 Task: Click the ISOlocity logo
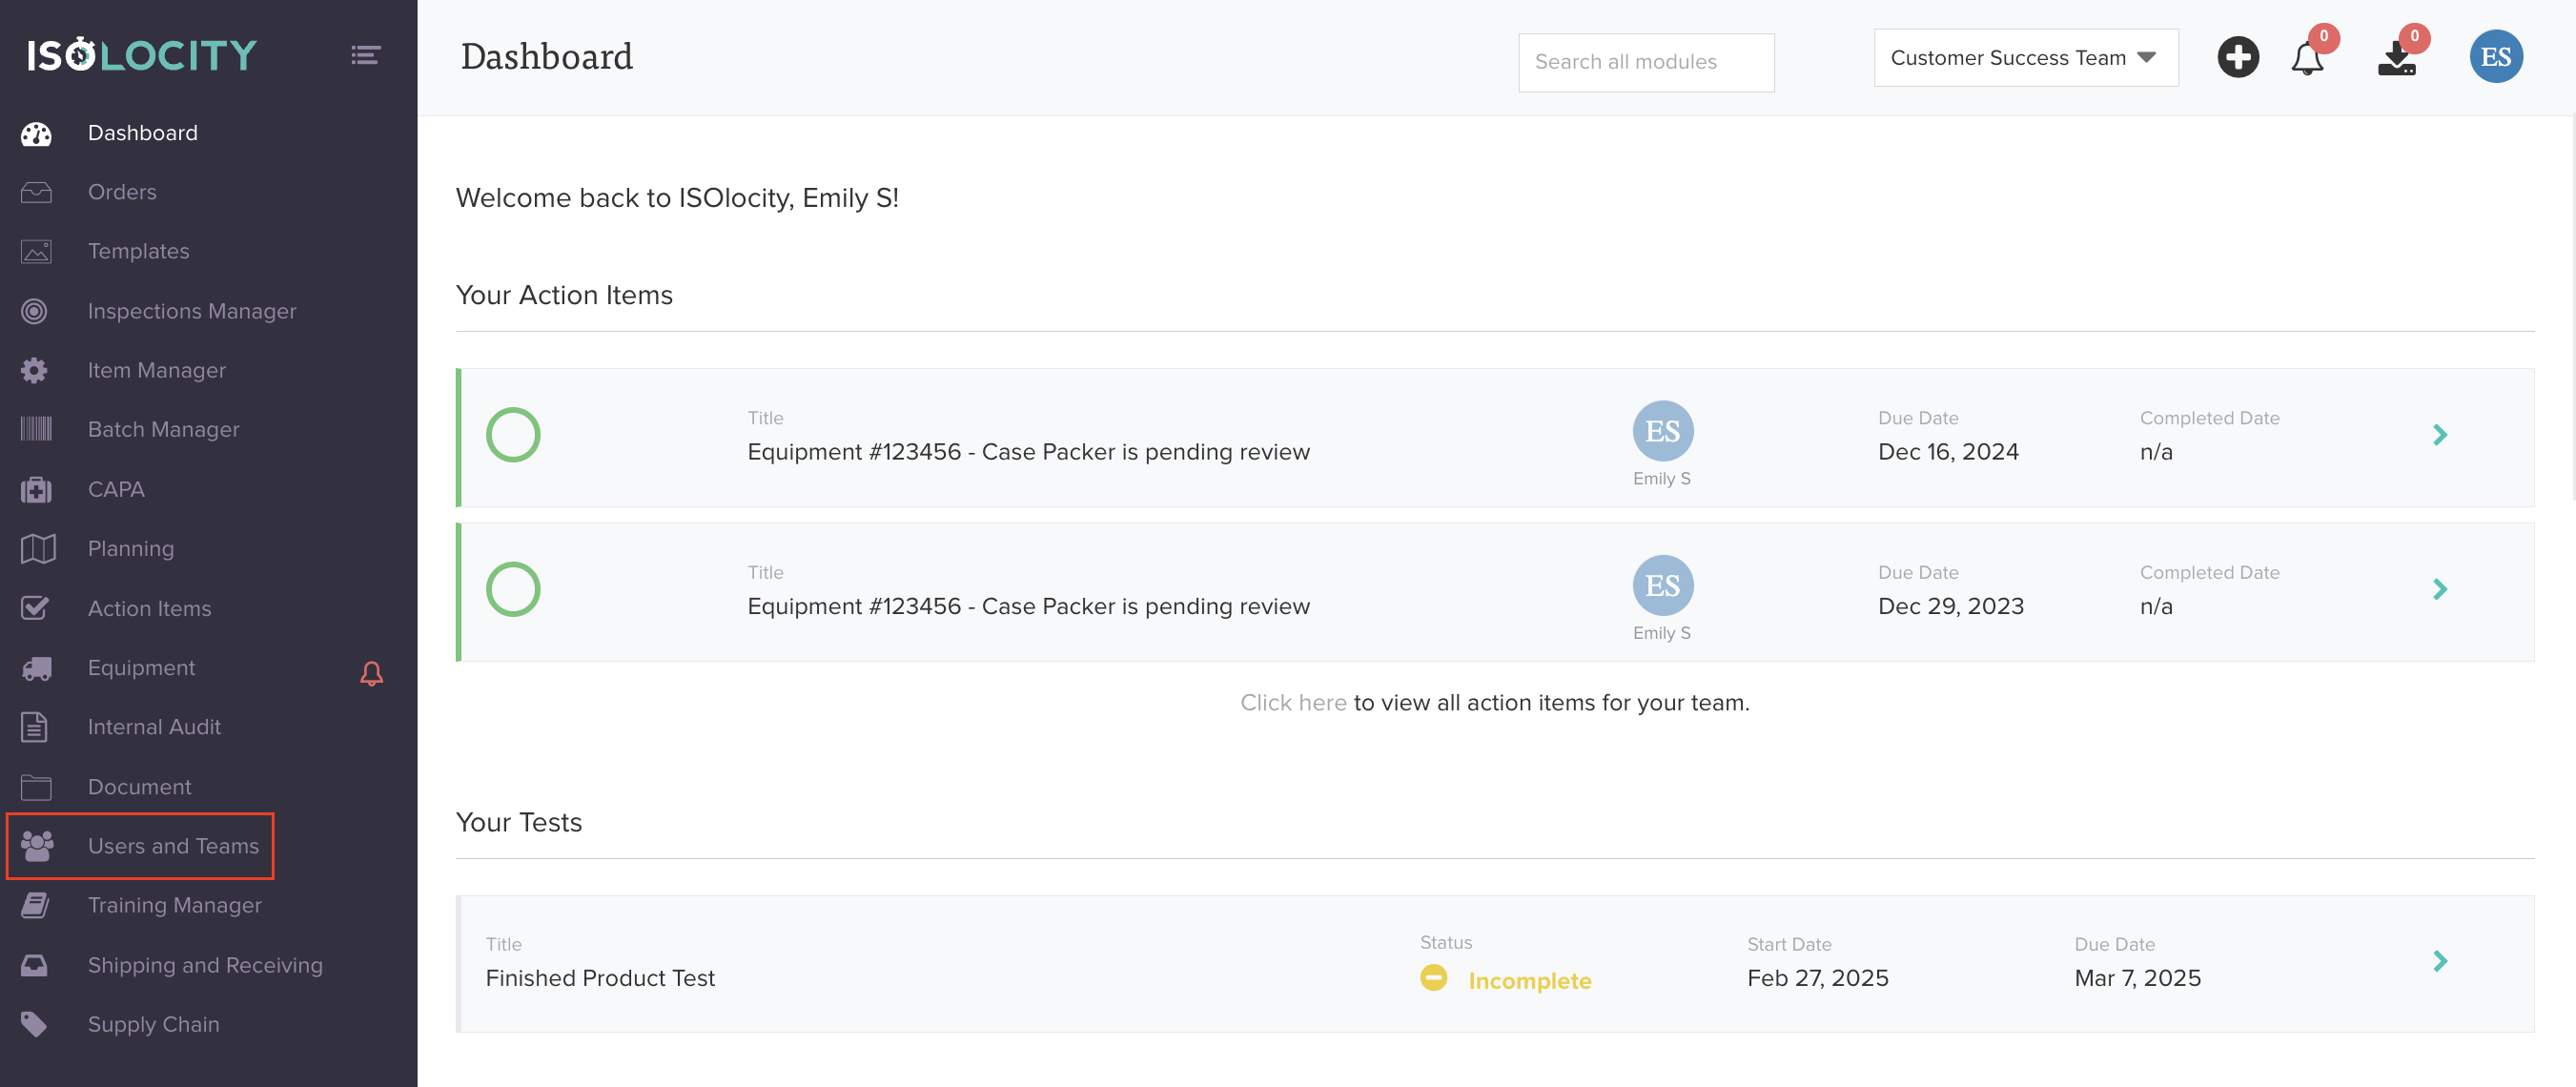142,55
